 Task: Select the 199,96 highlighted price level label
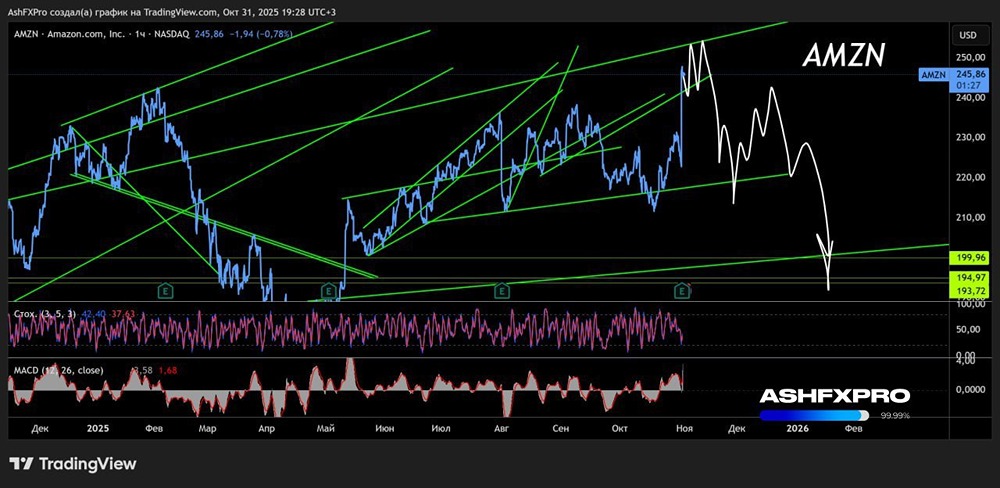(x=968, y=258)
